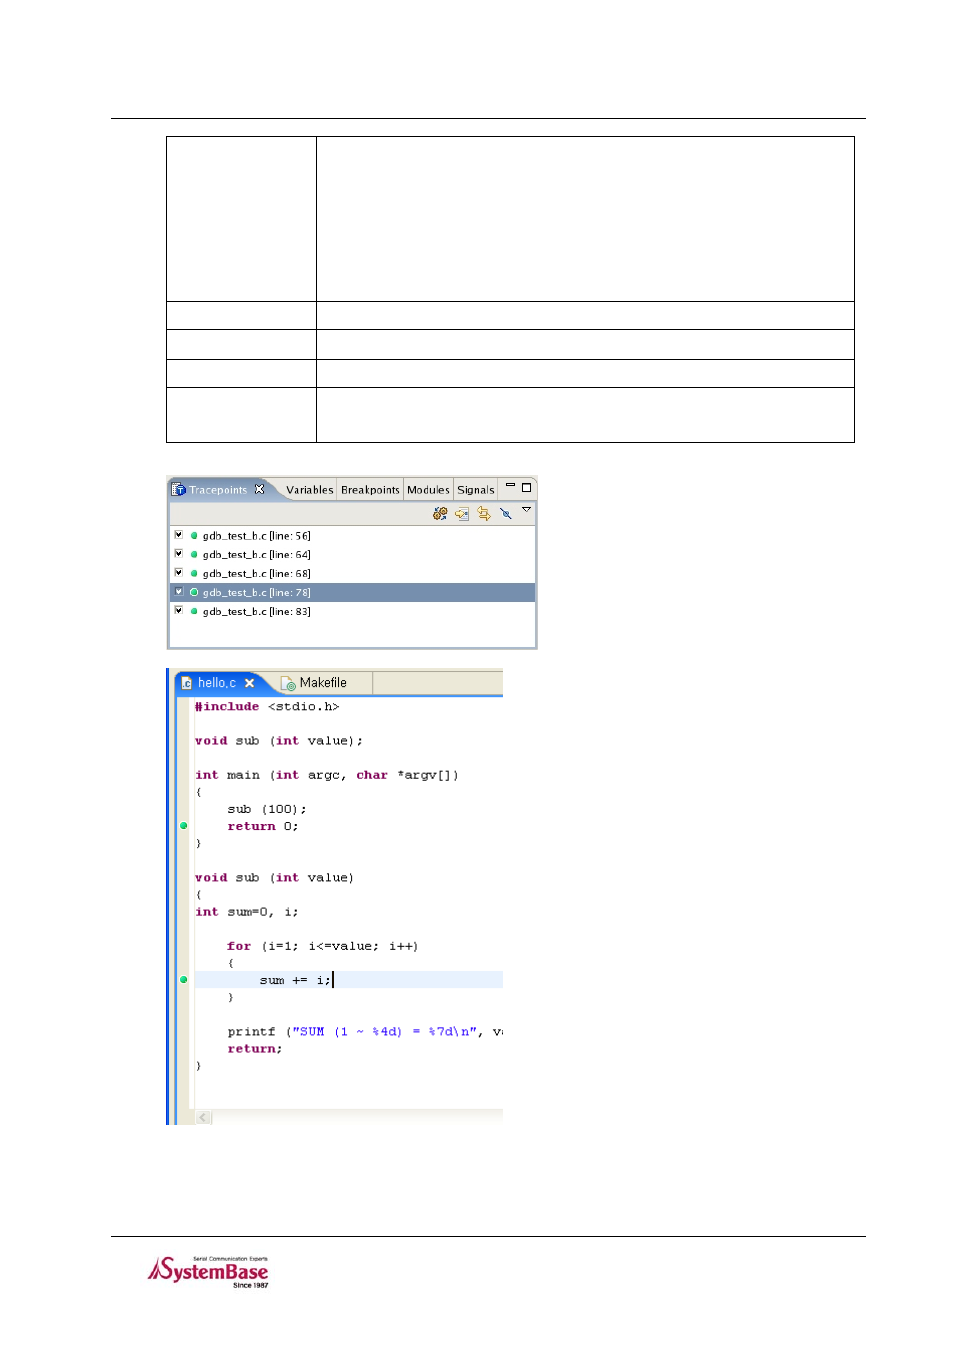954x1350 pixels.
Task: Click tracepoint marker beside 'sum += i;' line
Action: (183, 980)
